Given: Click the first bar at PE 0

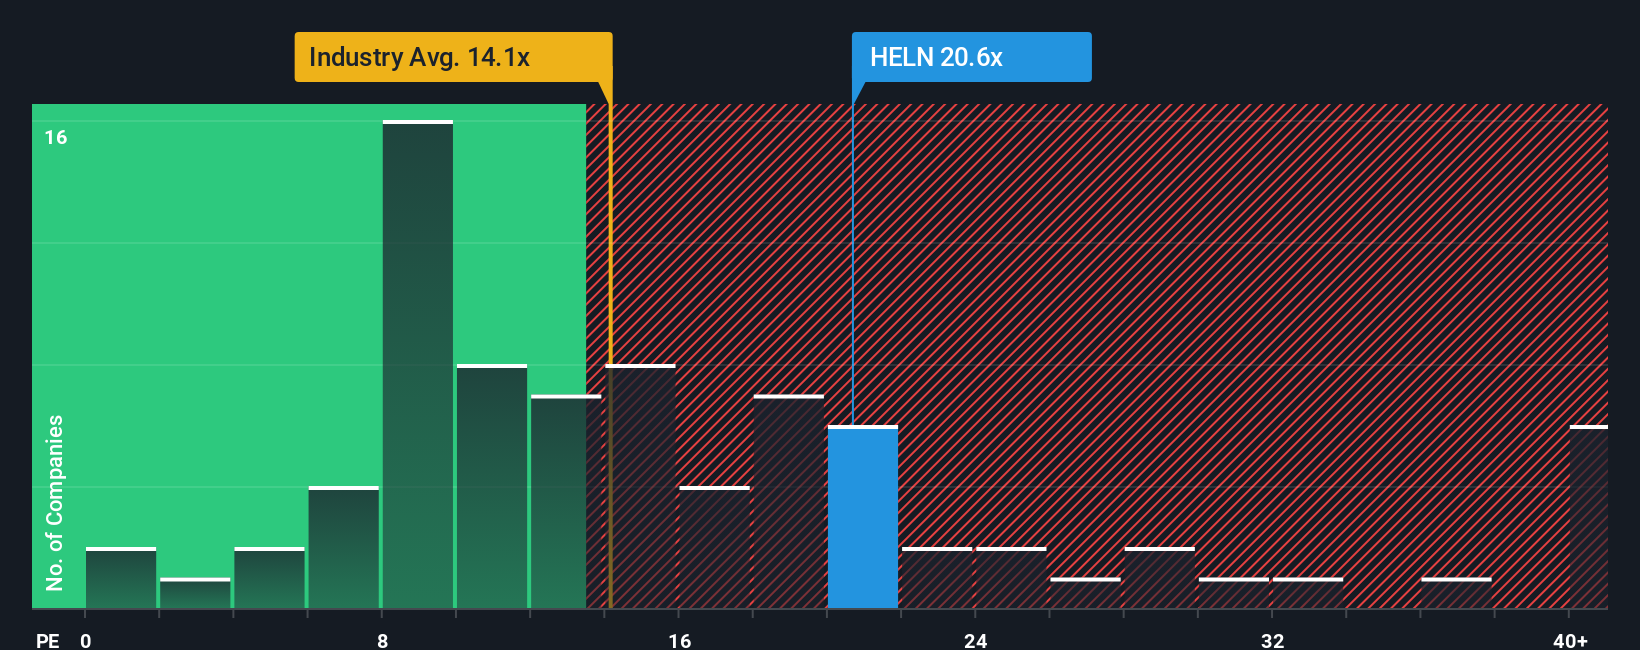Looking at the screenshot, I should point(121,578).
